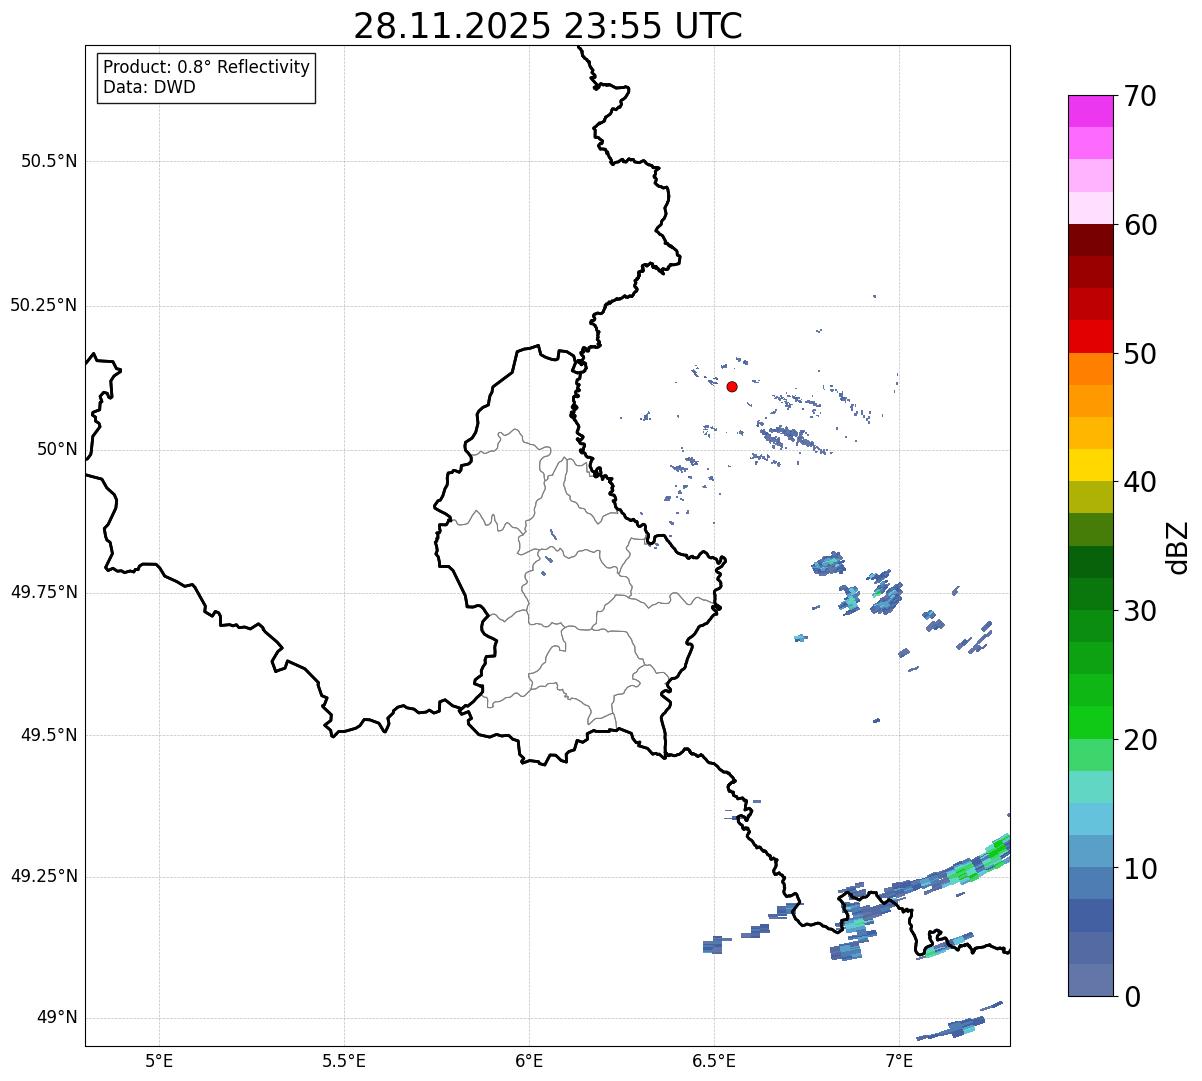Pick the orange colorbar segment below 50
This screenshot has height=1081, width=1202.
(1091, 369)
